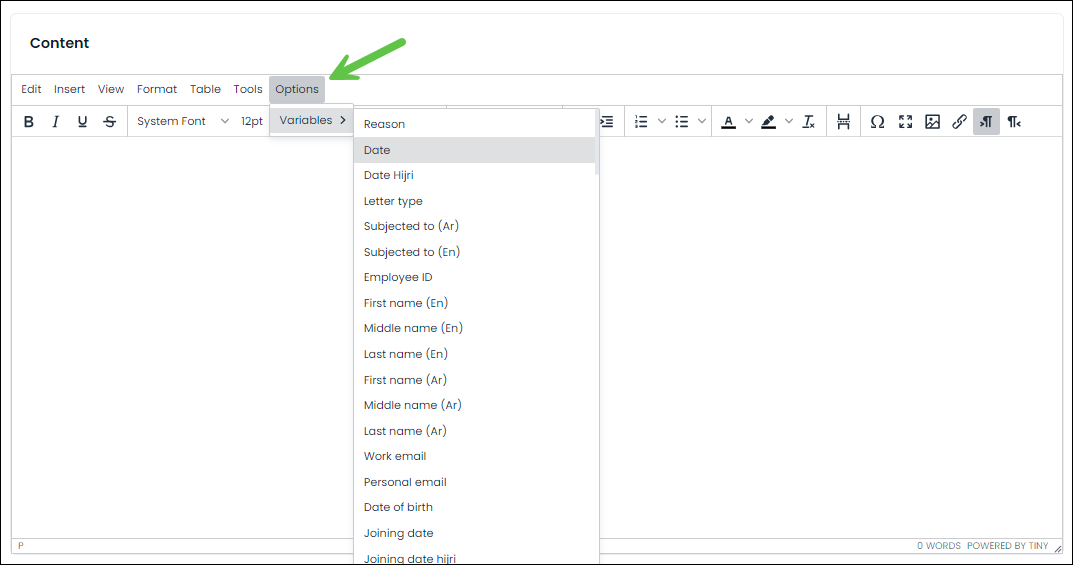This screenshot has height=565, width=1073.
Task: Expand the bullet list style options
Action: [x=702, y=122]
